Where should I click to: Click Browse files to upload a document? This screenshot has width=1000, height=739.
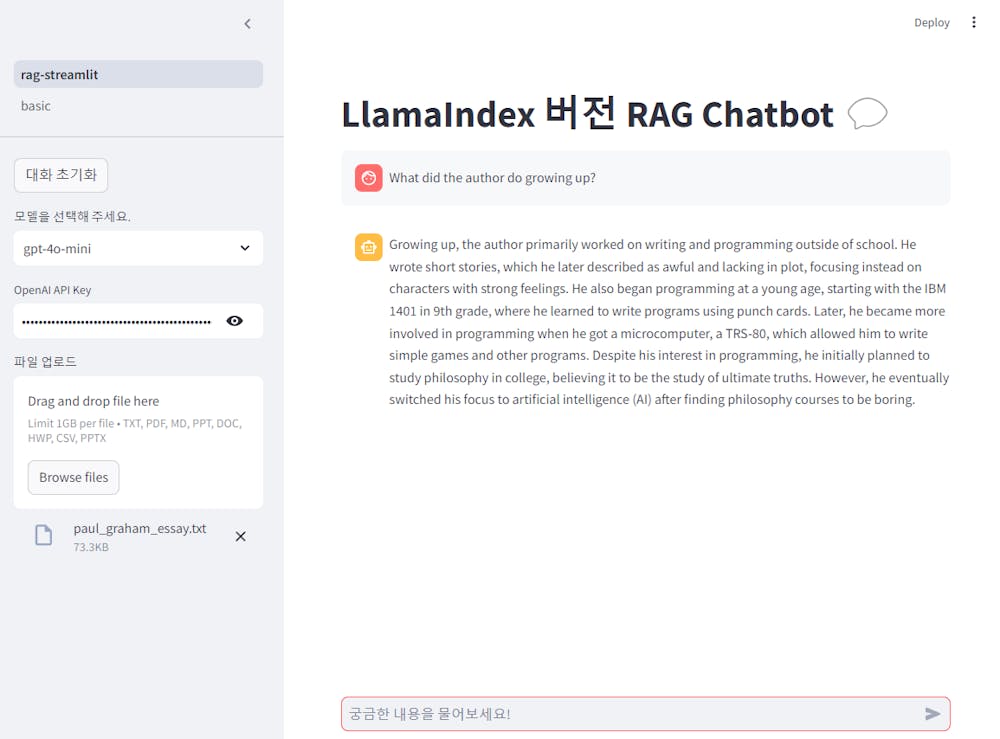[73, 477]
